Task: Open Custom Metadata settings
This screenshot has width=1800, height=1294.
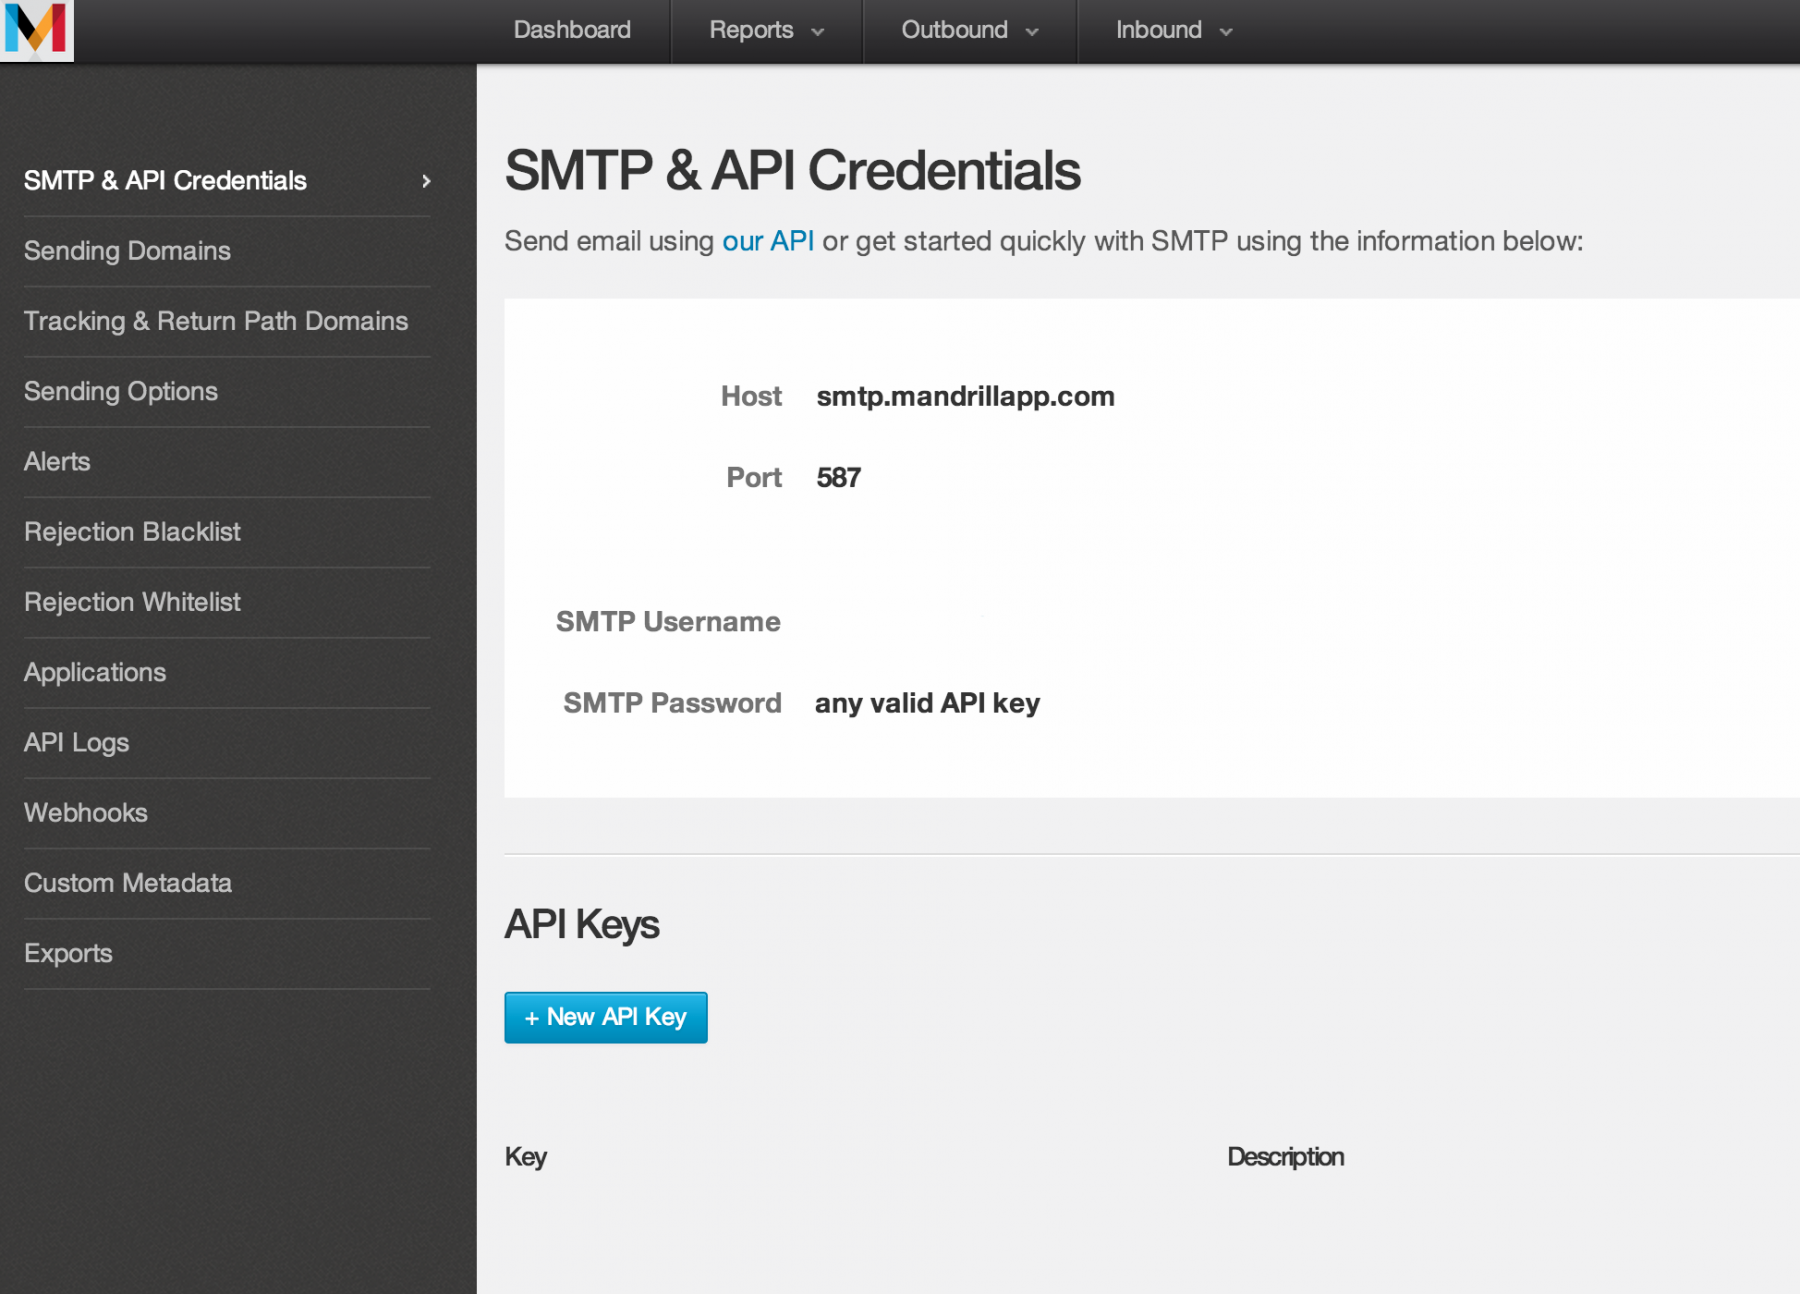Action: [x=127, y=882]
